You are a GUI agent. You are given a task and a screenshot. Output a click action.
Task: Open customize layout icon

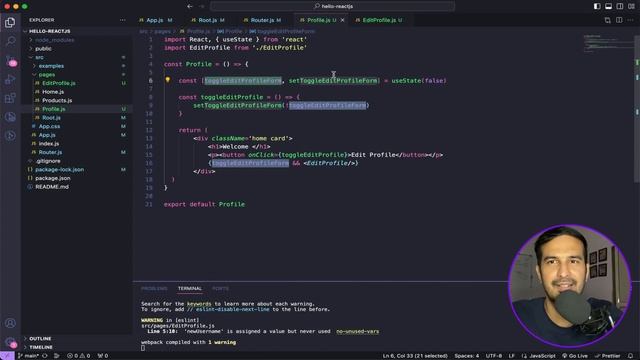(x=631, y=6)
